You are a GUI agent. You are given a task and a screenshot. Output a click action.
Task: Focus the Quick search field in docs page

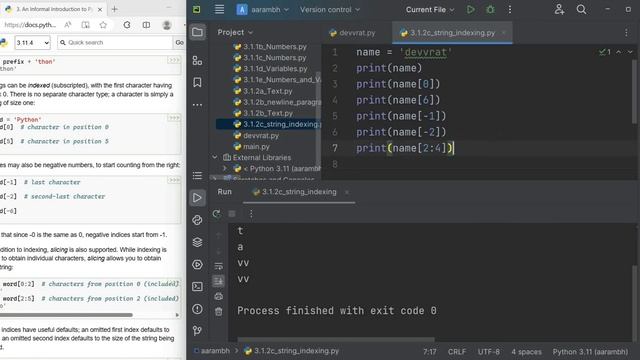coord(115,42)
